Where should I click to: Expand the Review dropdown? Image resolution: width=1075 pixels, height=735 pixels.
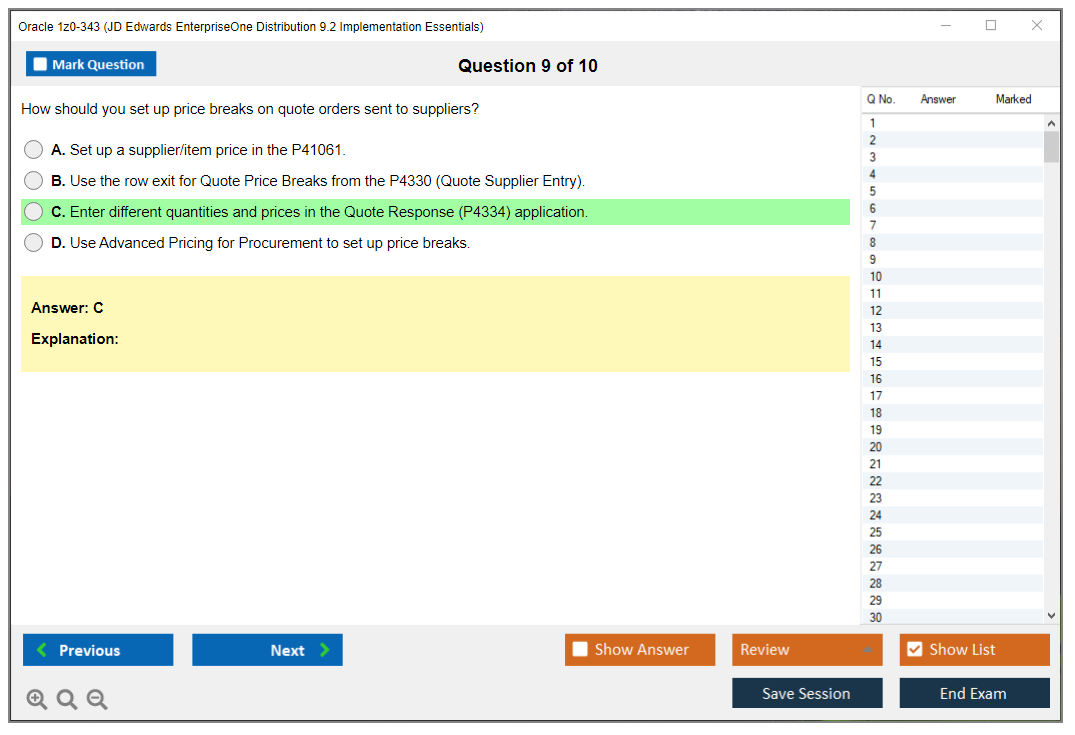(867, 650)
